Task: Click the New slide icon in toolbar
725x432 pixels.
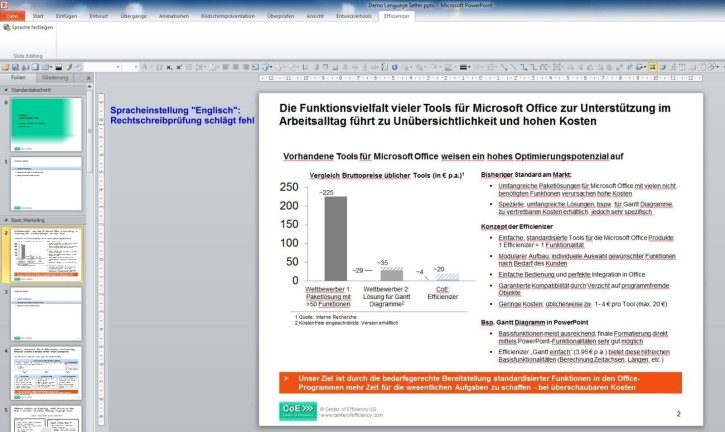Action: [35, 67]
